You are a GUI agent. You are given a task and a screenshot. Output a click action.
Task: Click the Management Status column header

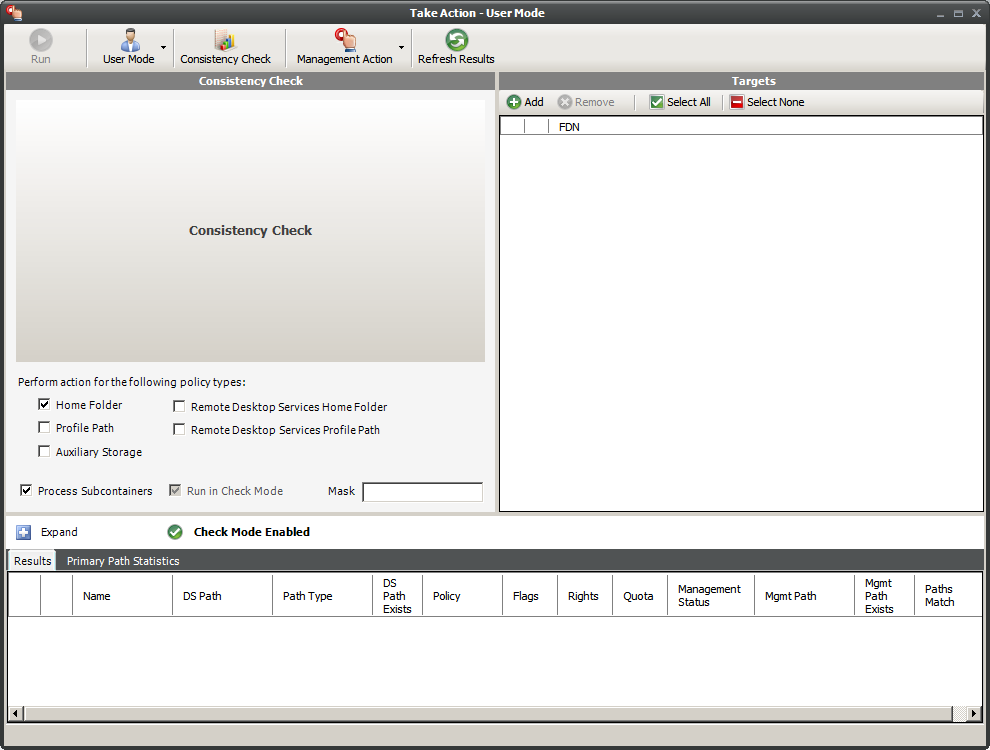pos(710,596)
